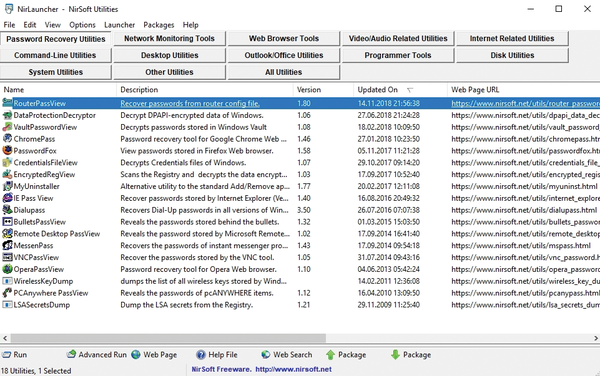Switch to Programmer Tools category
600x376 pixels.
coord(398,55)
